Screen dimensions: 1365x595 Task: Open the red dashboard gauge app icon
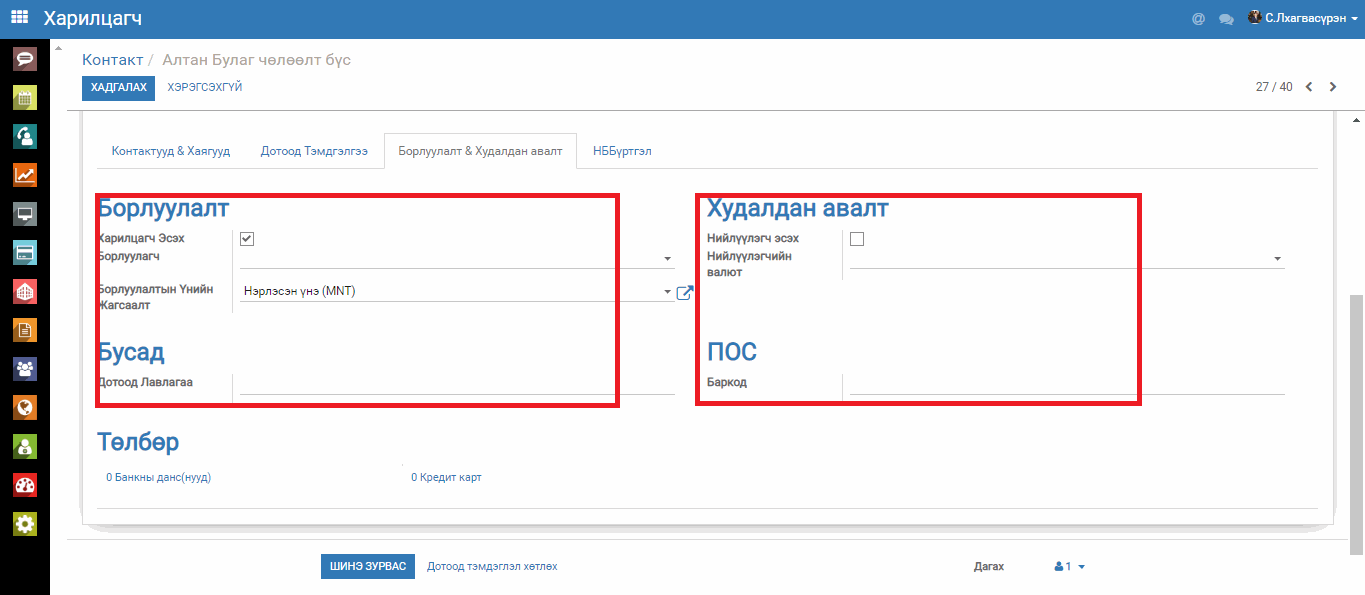(25, 485)
